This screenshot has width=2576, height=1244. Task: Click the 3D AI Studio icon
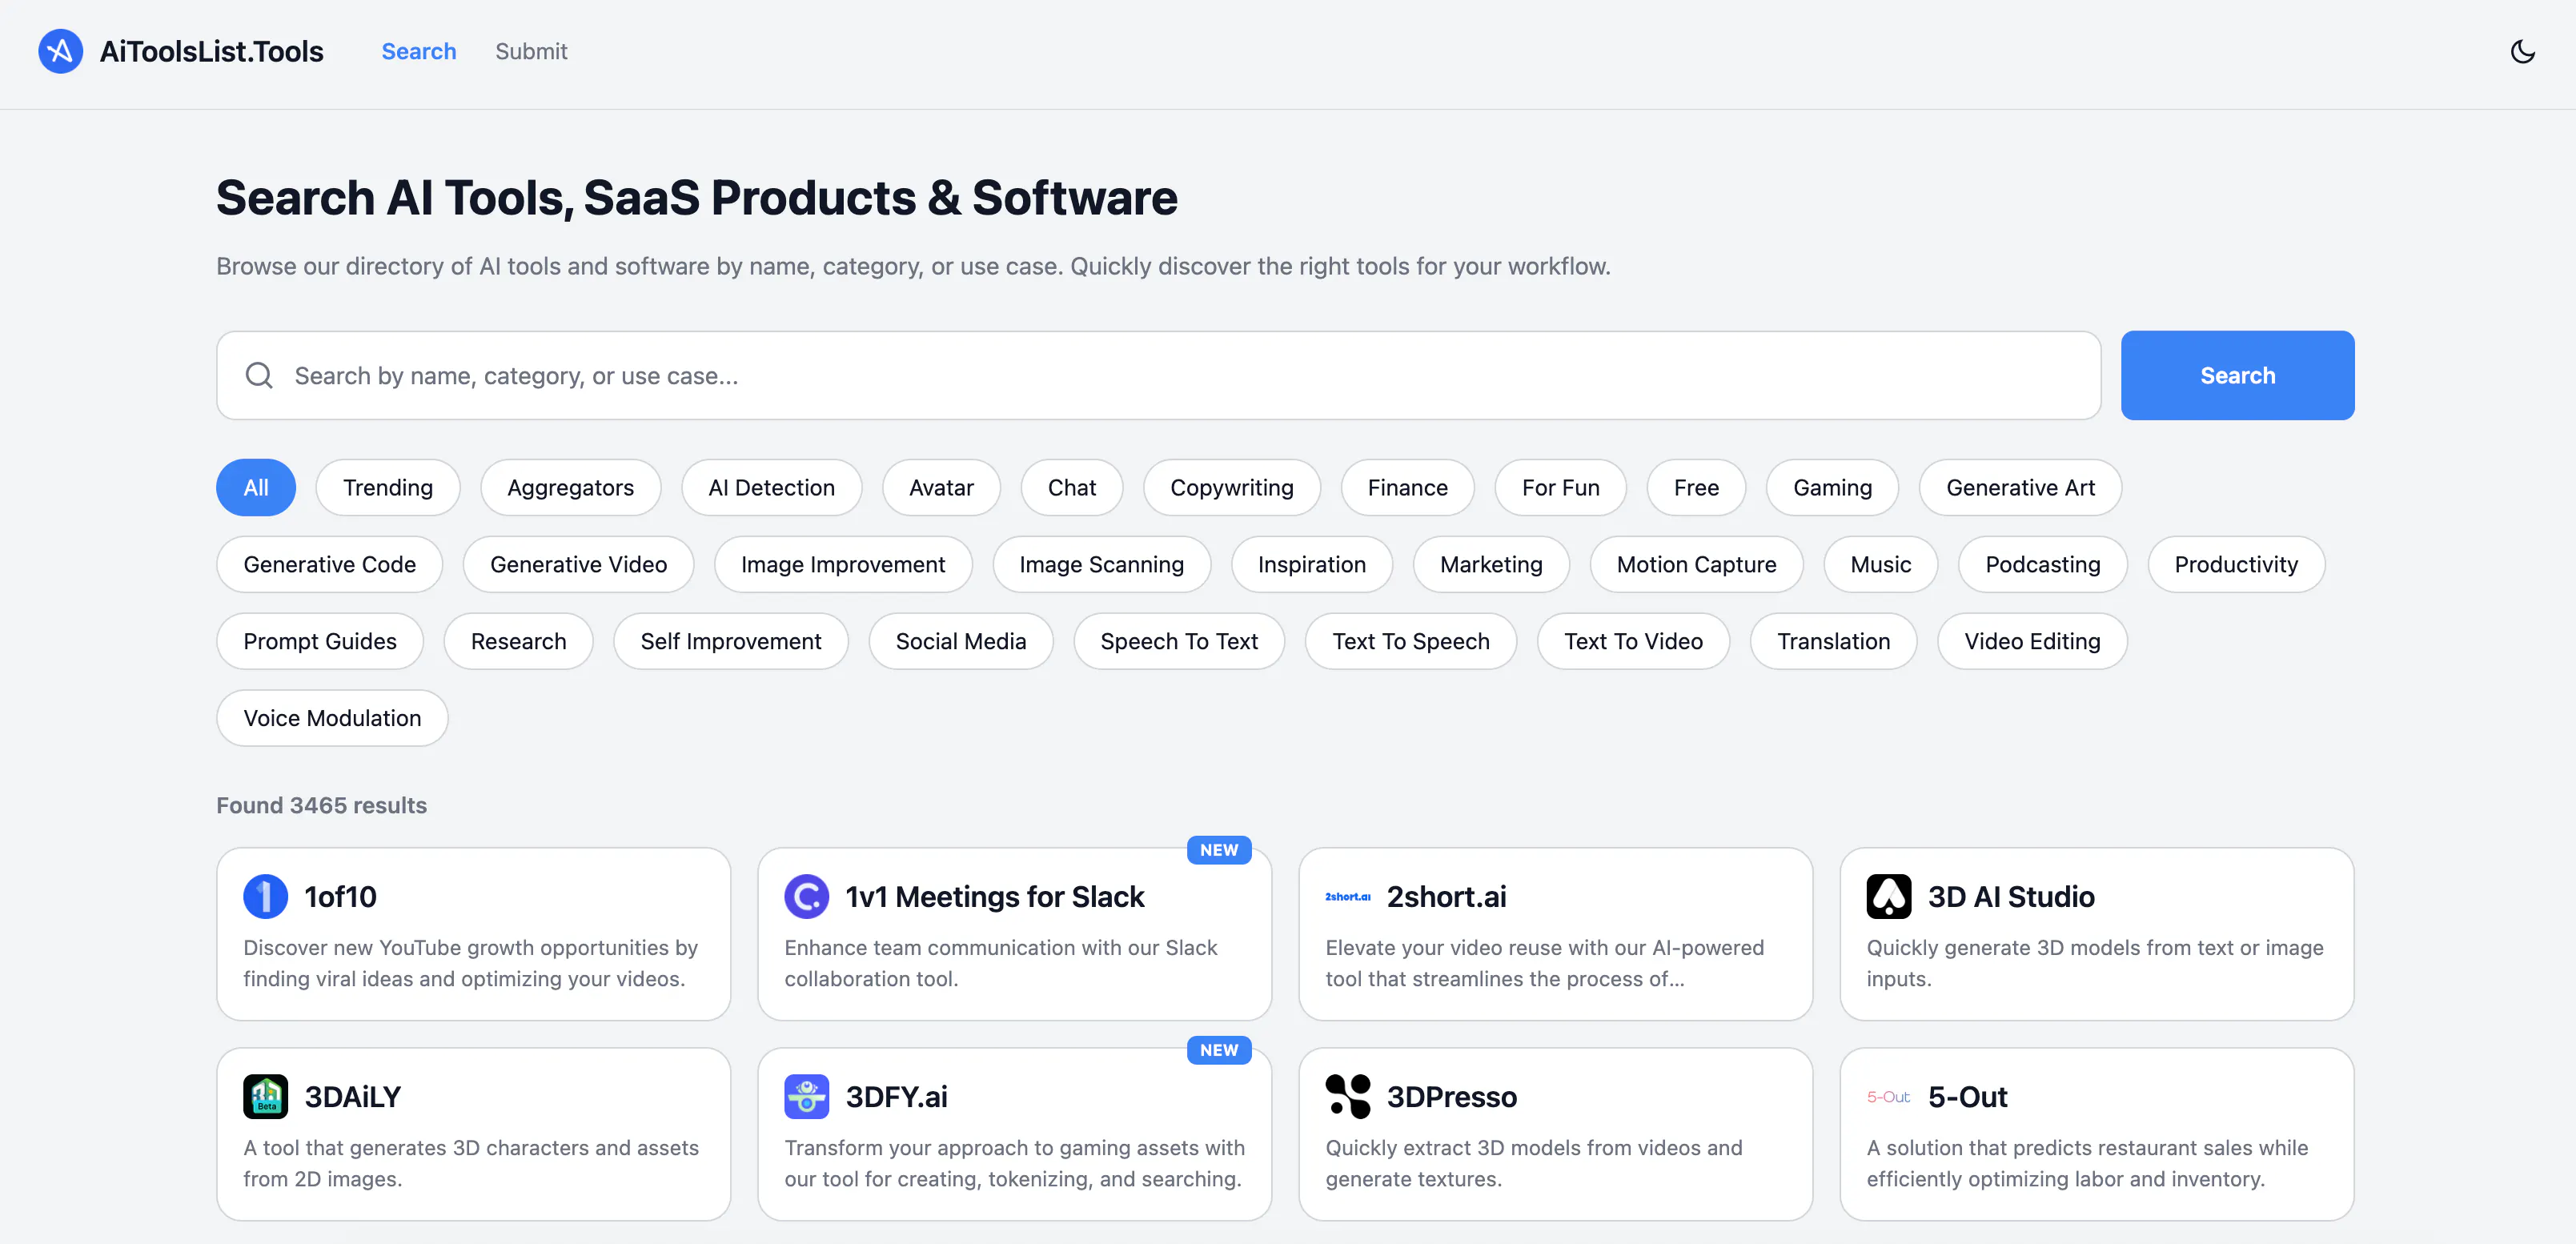(x=1888, y=896)
